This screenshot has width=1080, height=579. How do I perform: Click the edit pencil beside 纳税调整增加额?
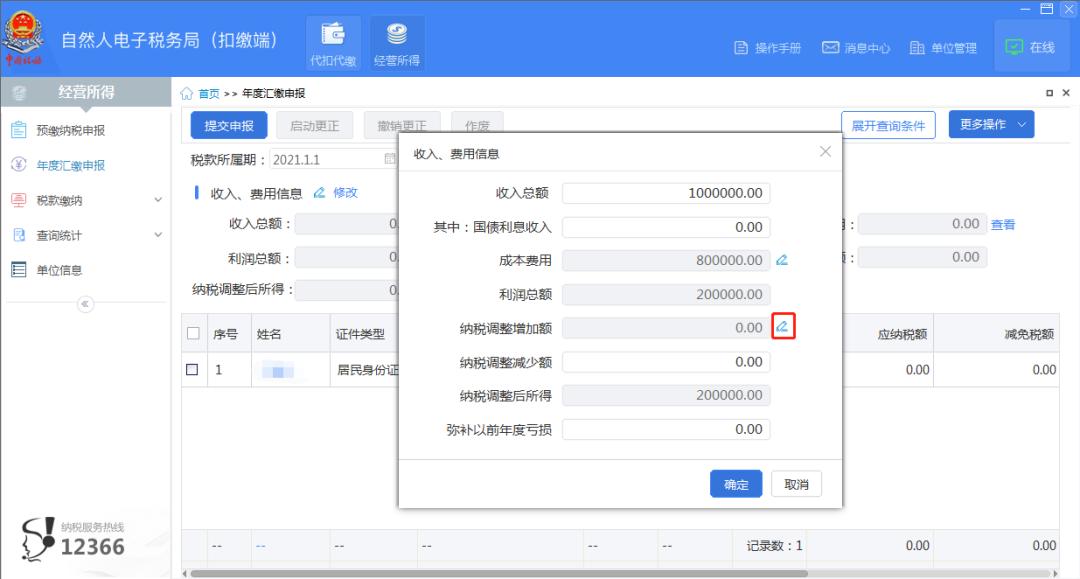click(783, 327)
